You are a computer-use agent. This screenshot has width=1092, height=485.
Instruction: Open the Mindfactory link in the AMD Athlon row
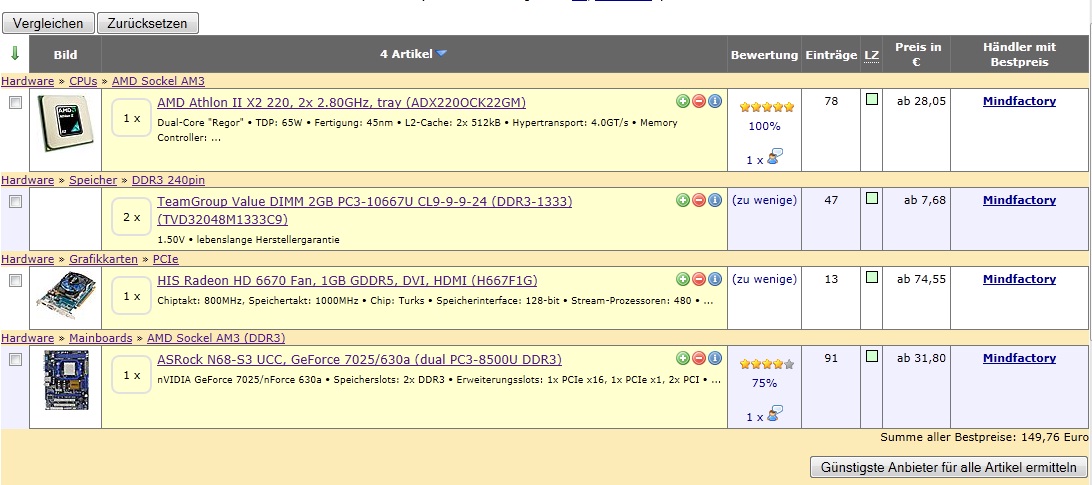click(x=1019, y=101)
